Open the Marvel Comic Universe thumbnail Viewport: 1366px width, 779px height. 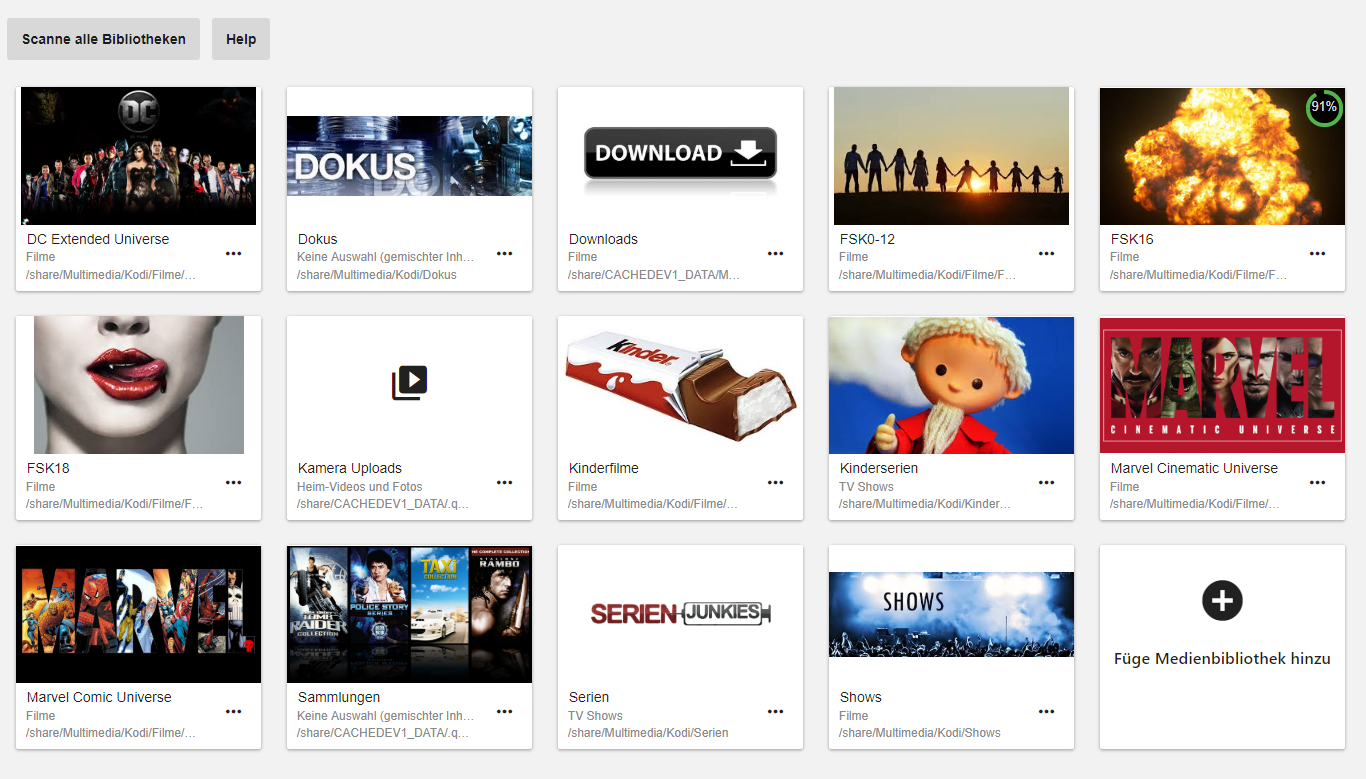coord(138,614)
